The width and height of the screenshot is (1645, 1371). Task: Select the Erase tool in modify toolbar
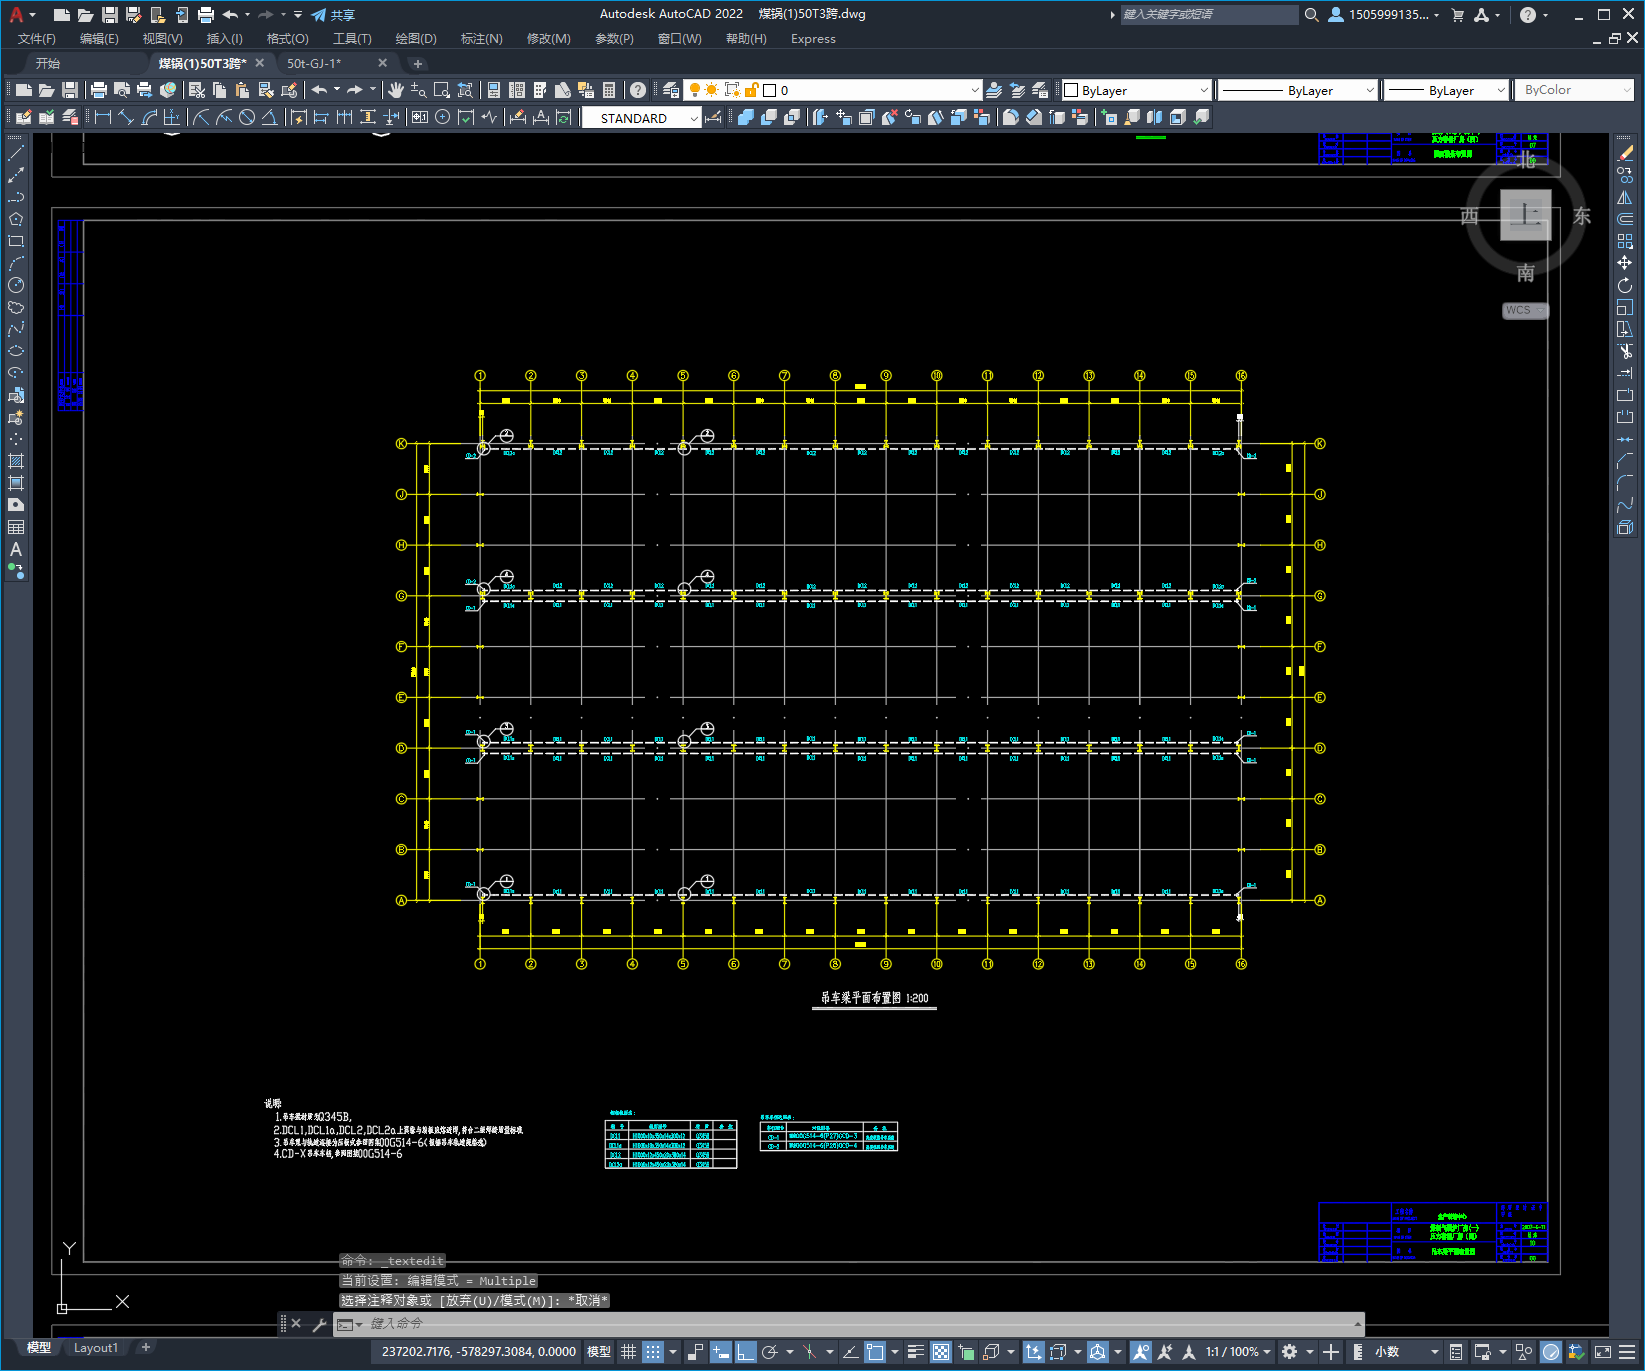(1625, 153)
